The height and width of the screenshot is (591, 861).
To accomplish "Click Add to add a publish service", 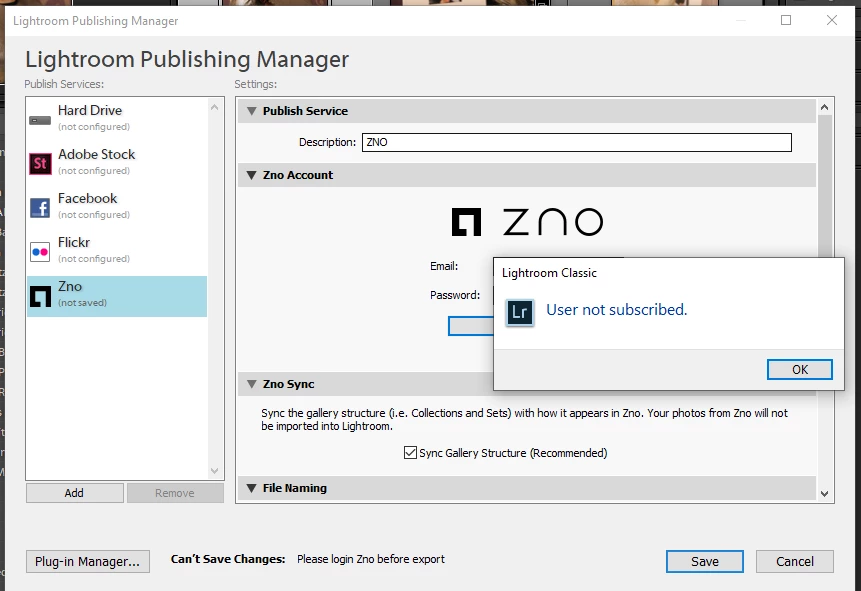I will tap(75, 493).
